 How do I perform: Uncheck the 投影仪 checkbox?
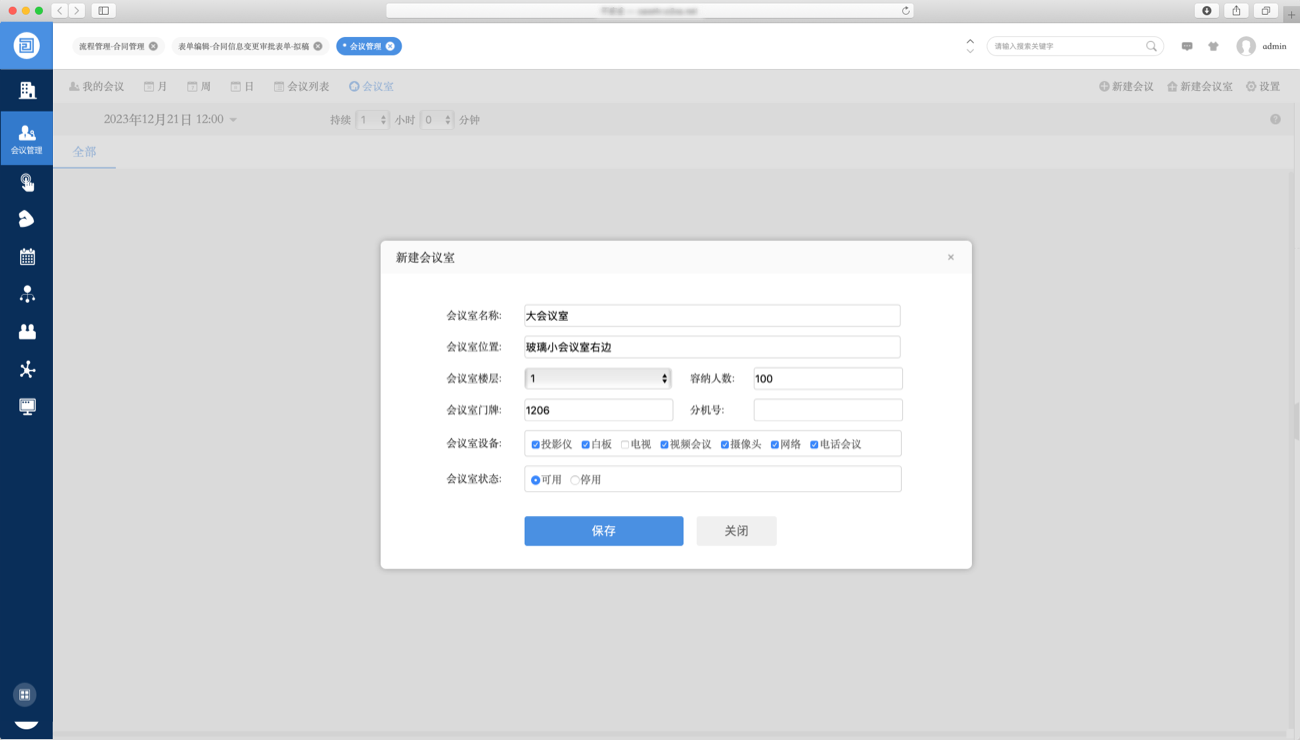[536, 444]
